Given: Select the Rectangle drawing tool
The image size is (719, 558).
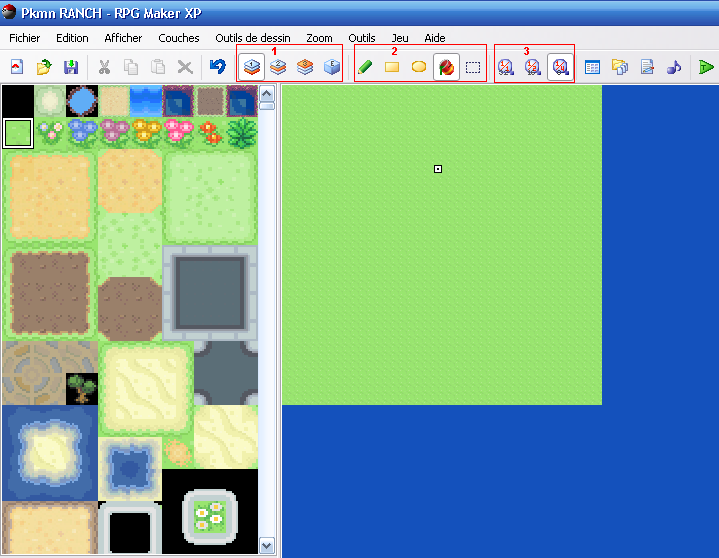Looking at the screenshot, I should click(392, 67).
